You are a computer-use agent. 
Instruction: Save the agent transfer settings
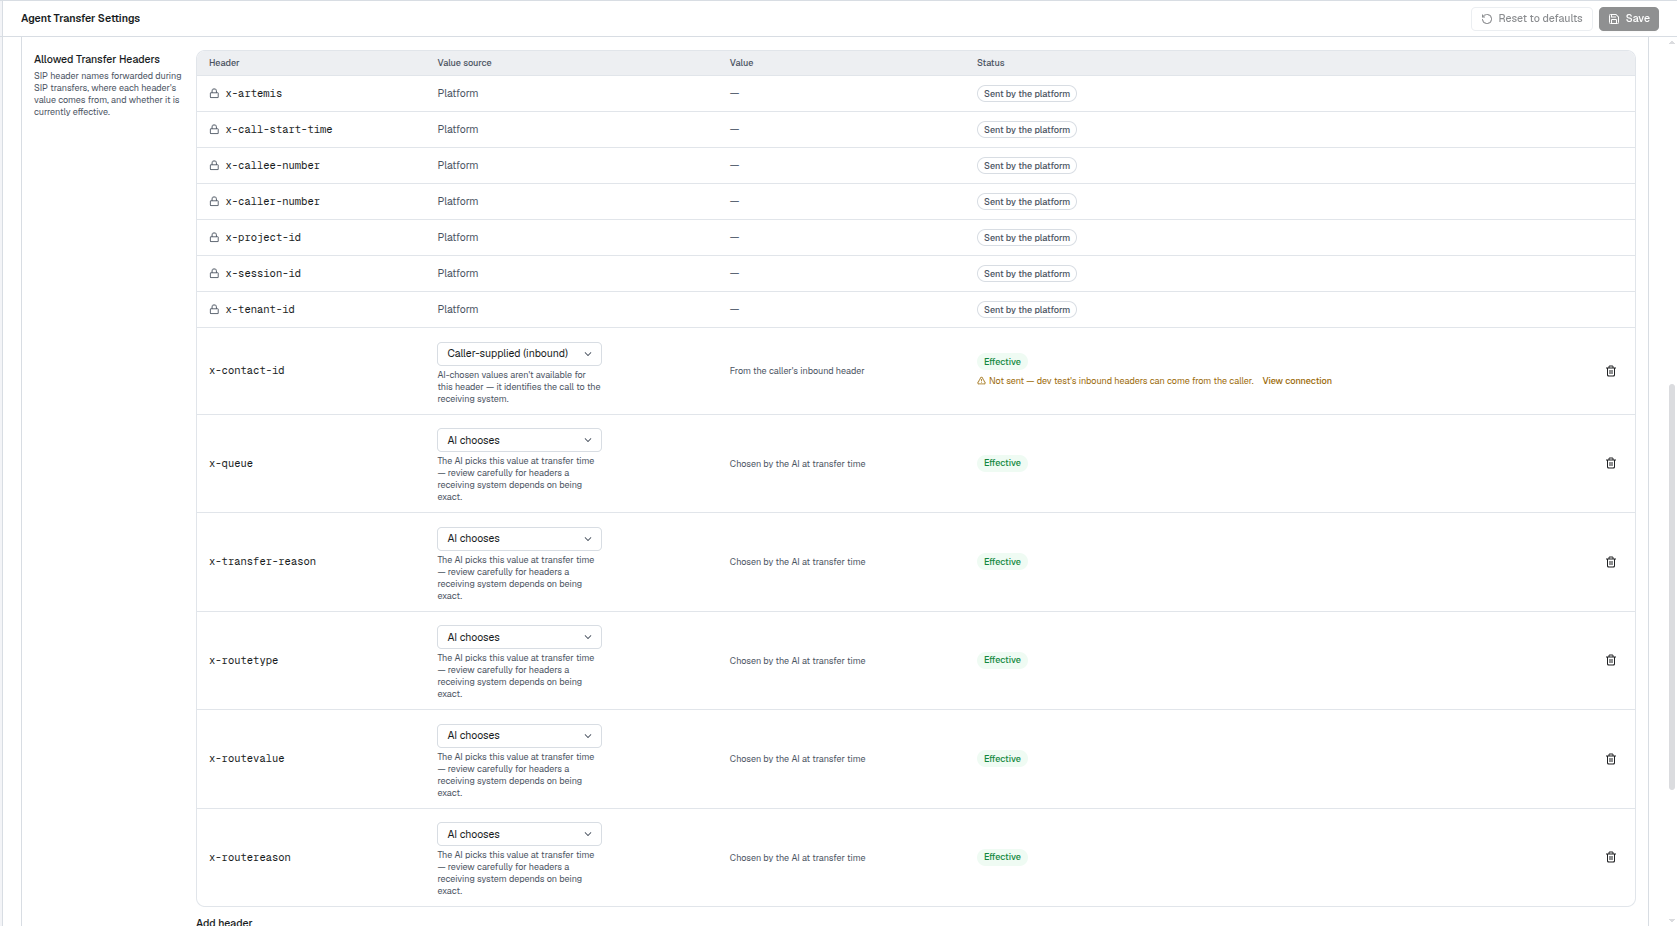tap(1628, 18)
